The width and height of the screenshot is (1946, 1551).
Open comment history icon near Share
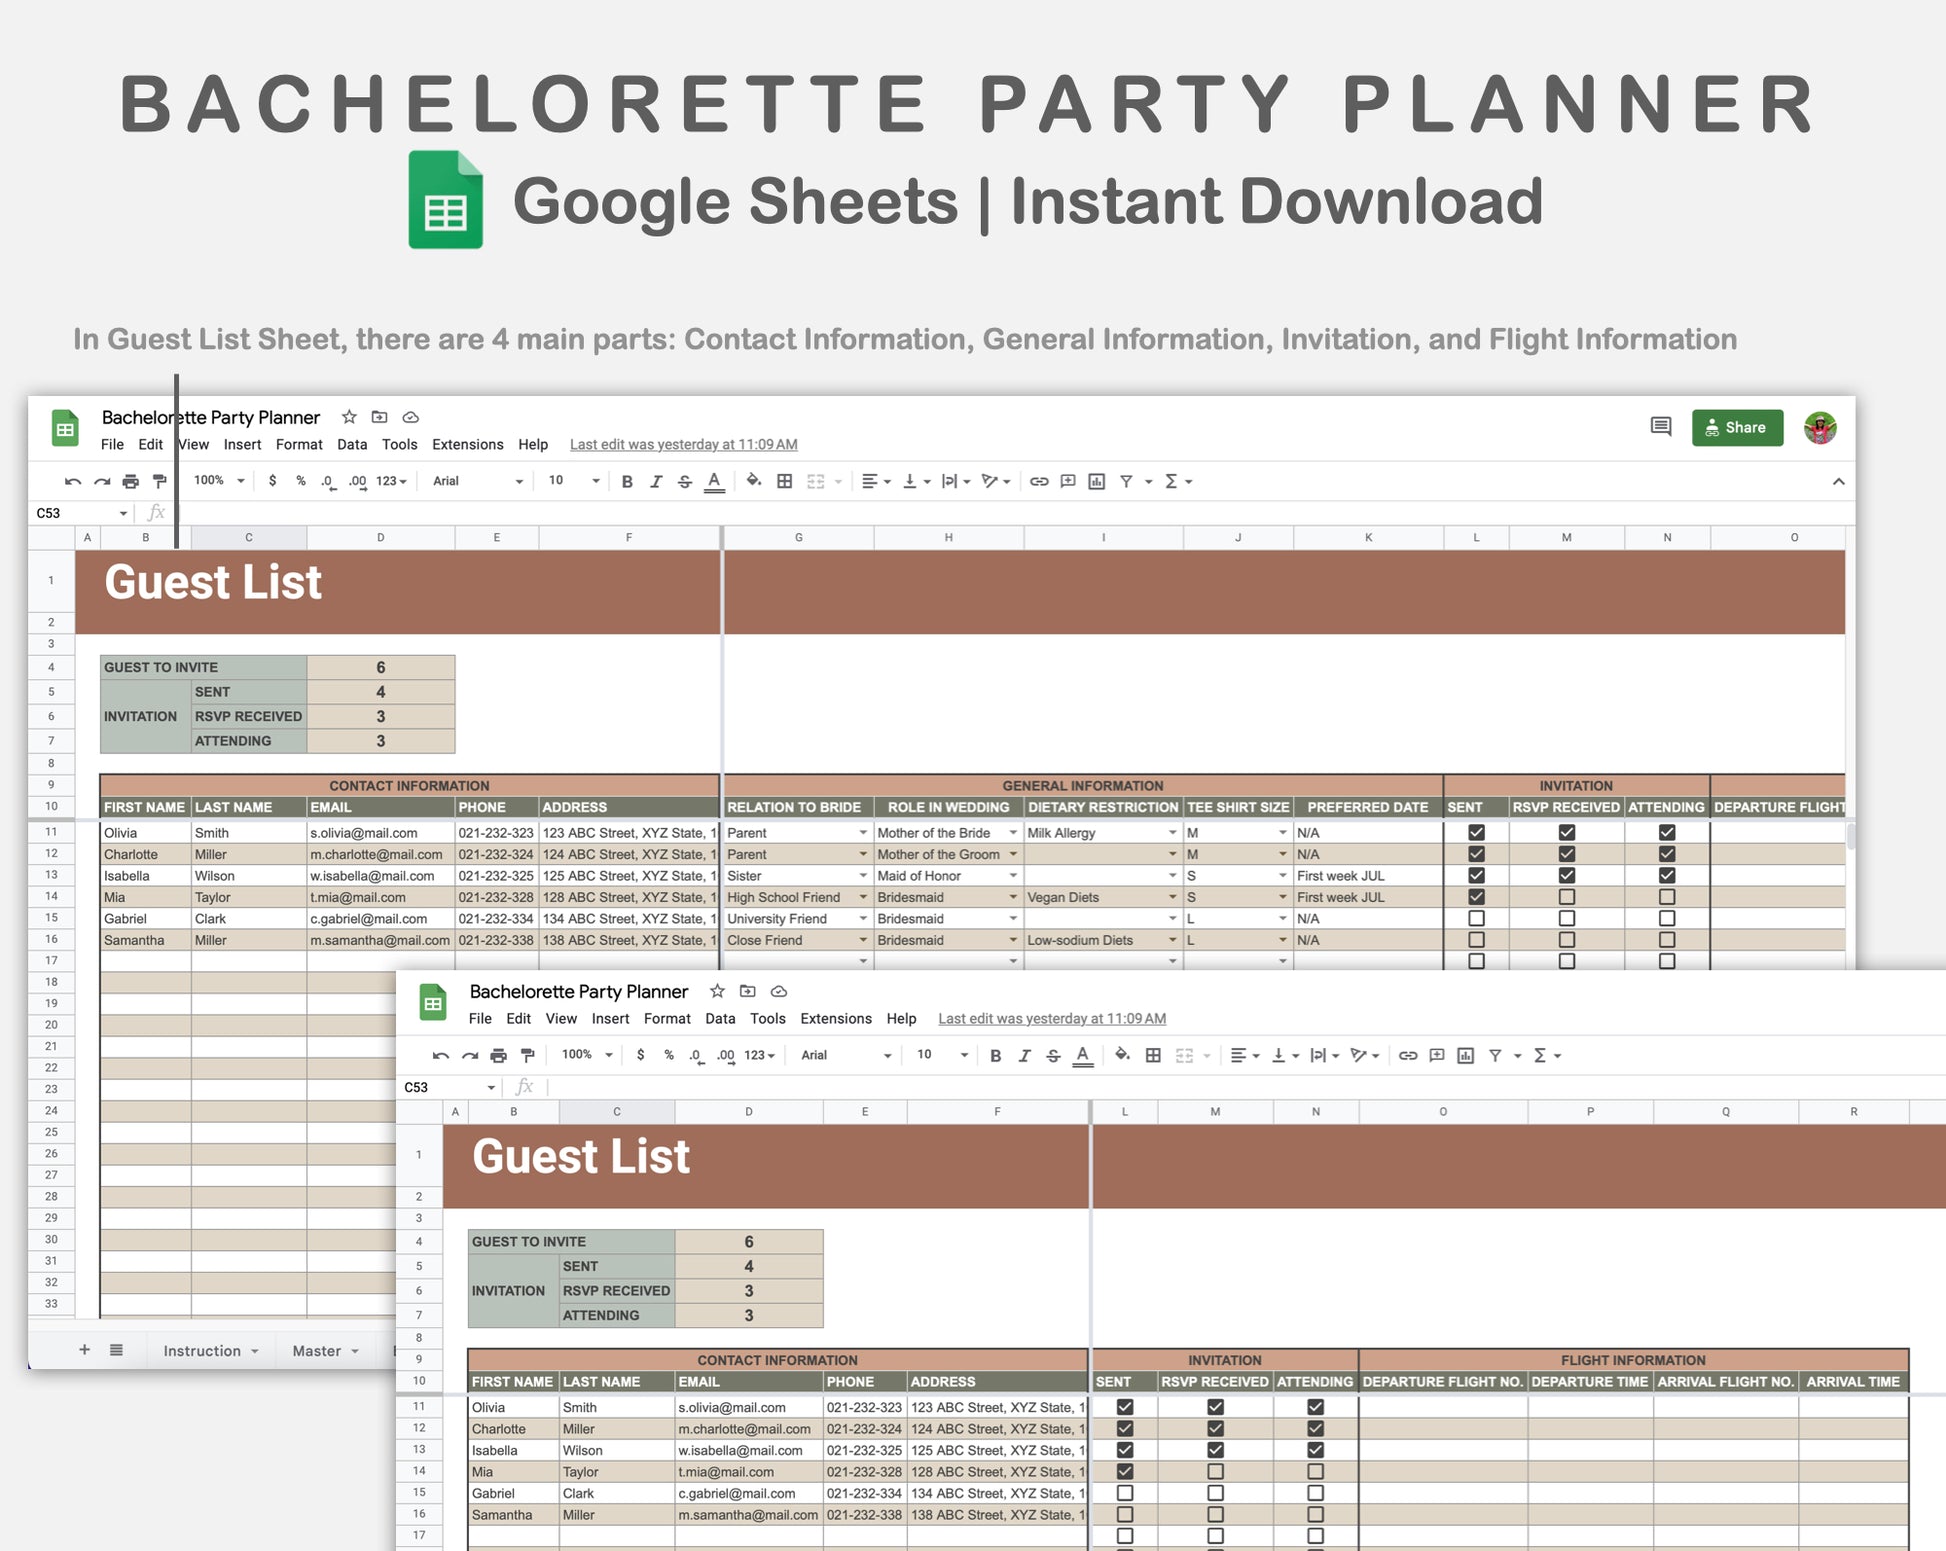[1660, 427]
